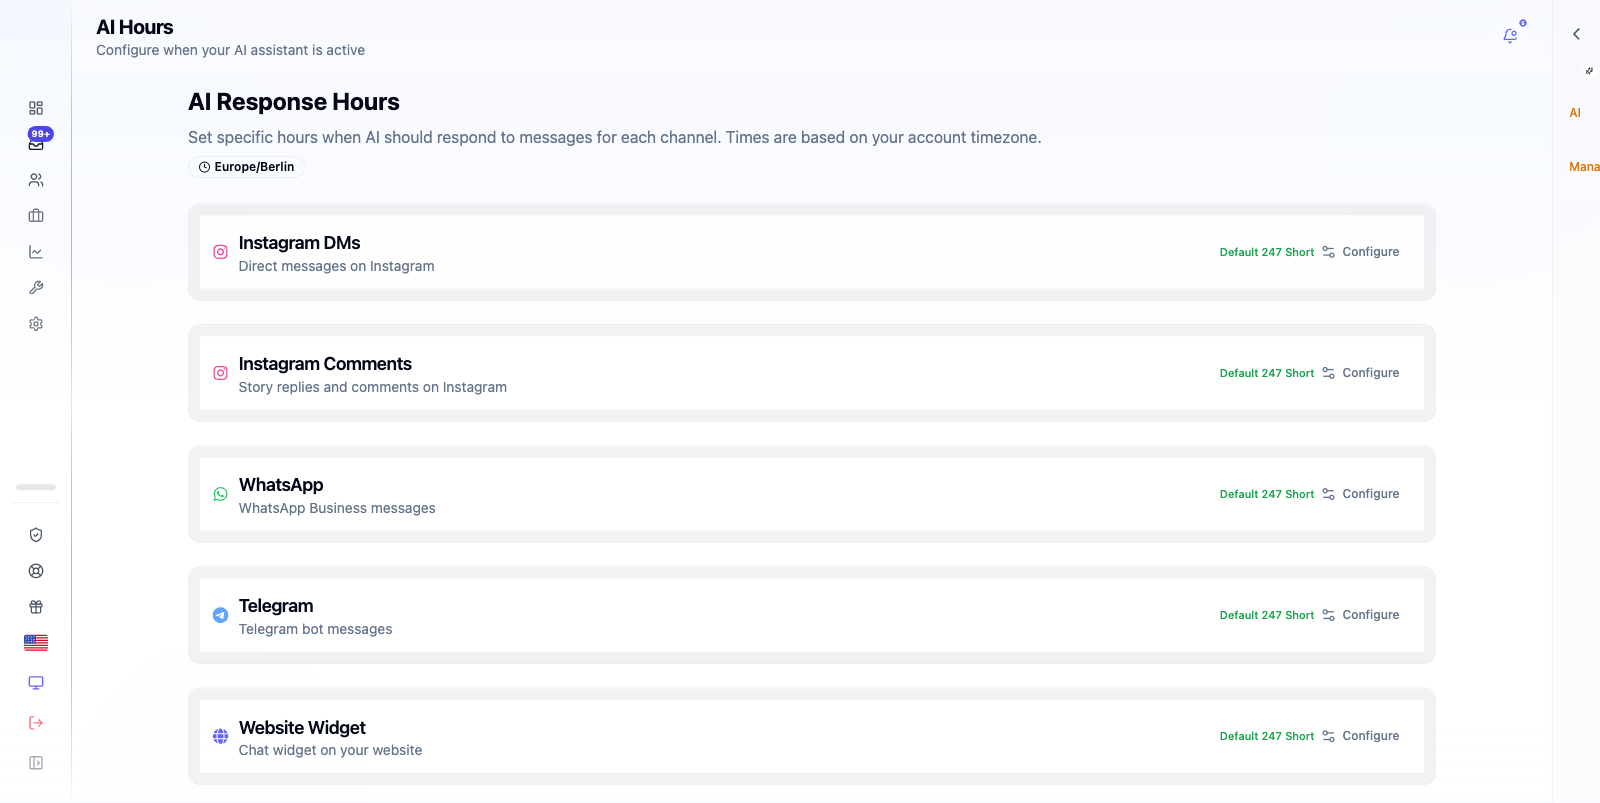Click the small expand icon in right panel
This screenshot has width=1600, height=803.
click(1589, 71)
